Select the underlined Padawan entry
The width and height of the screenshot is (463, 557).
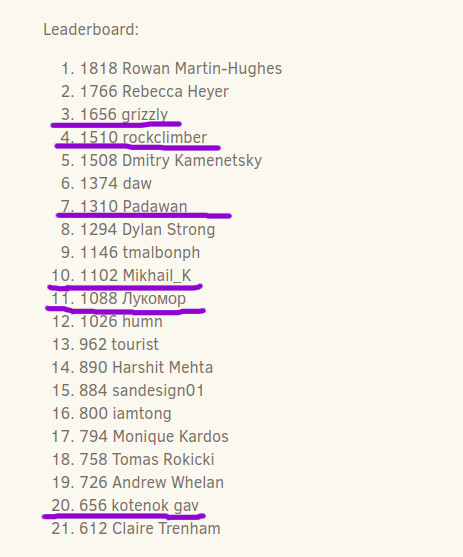pyautogui.click(x=124, y=206)
